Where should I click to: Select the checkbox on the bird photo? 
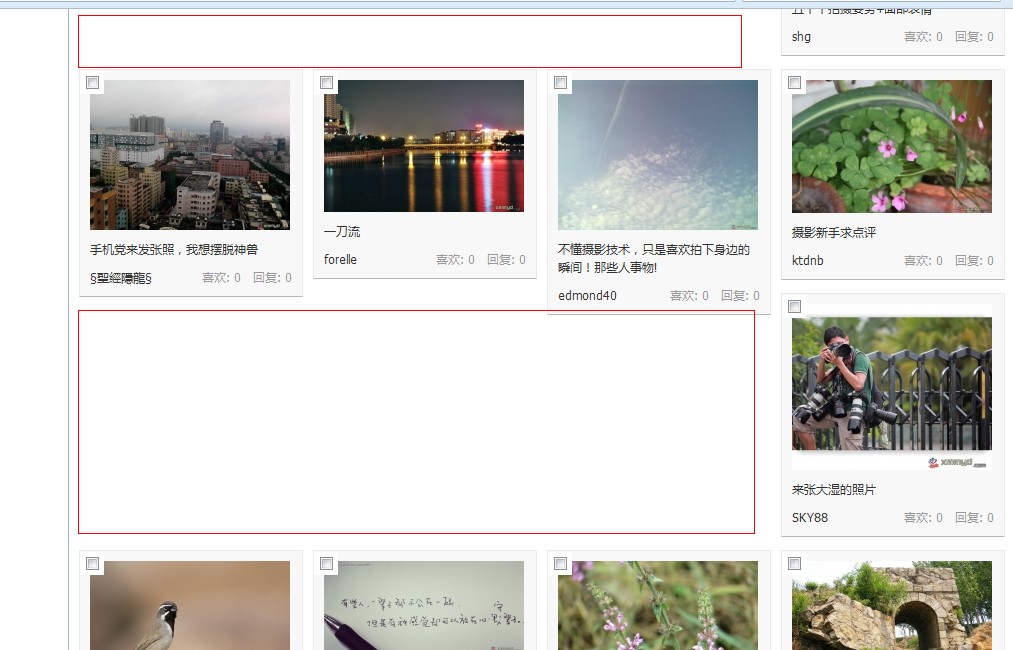point(93,563)
